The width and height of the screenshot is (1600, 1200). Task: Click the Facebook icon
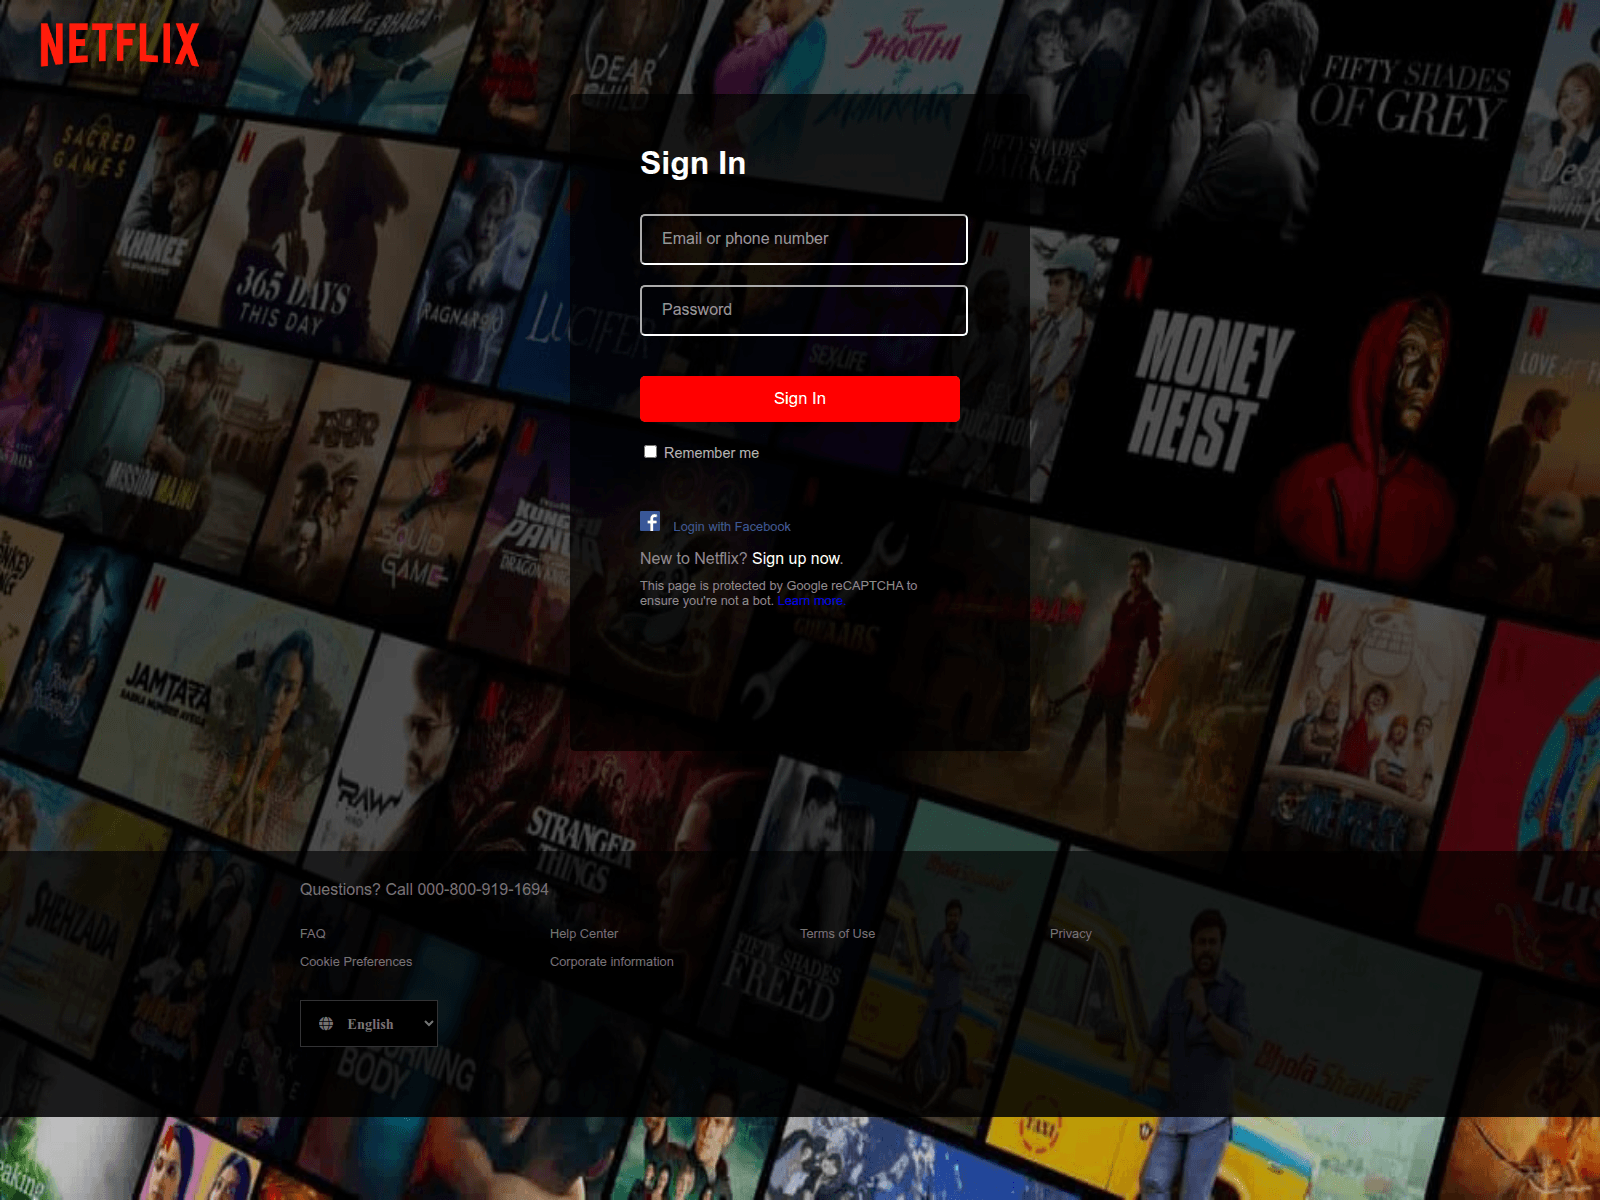pyautogui.click(x=650, y=520)
